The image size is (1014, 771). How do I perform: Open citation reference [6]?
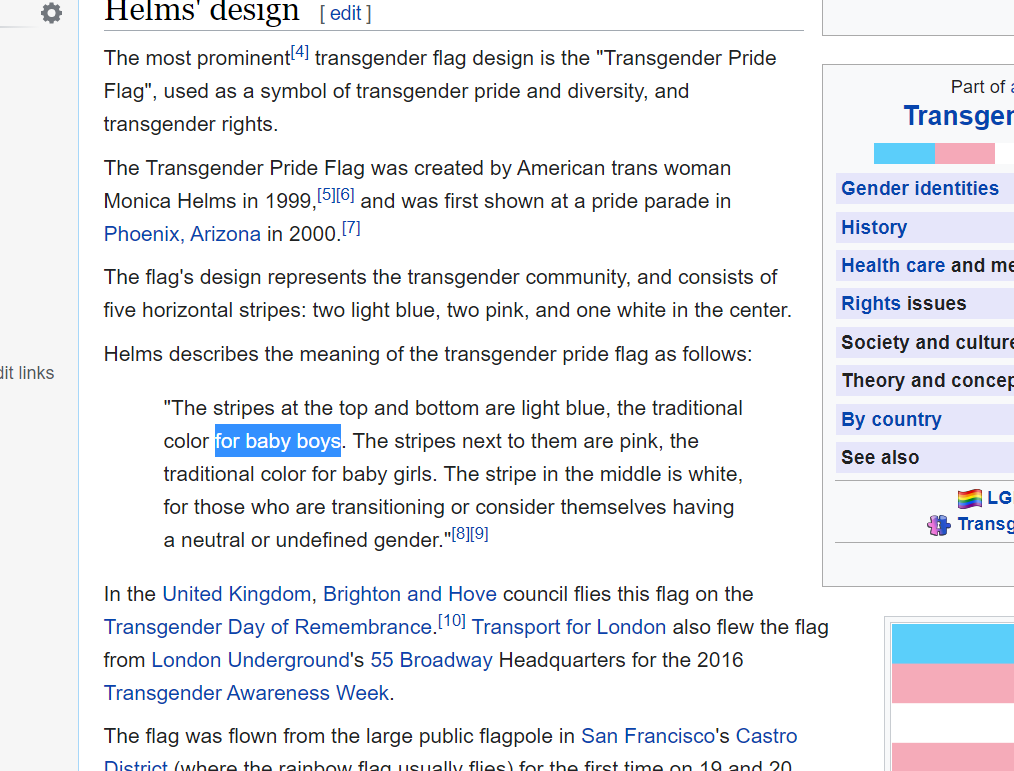click(345, 194)
